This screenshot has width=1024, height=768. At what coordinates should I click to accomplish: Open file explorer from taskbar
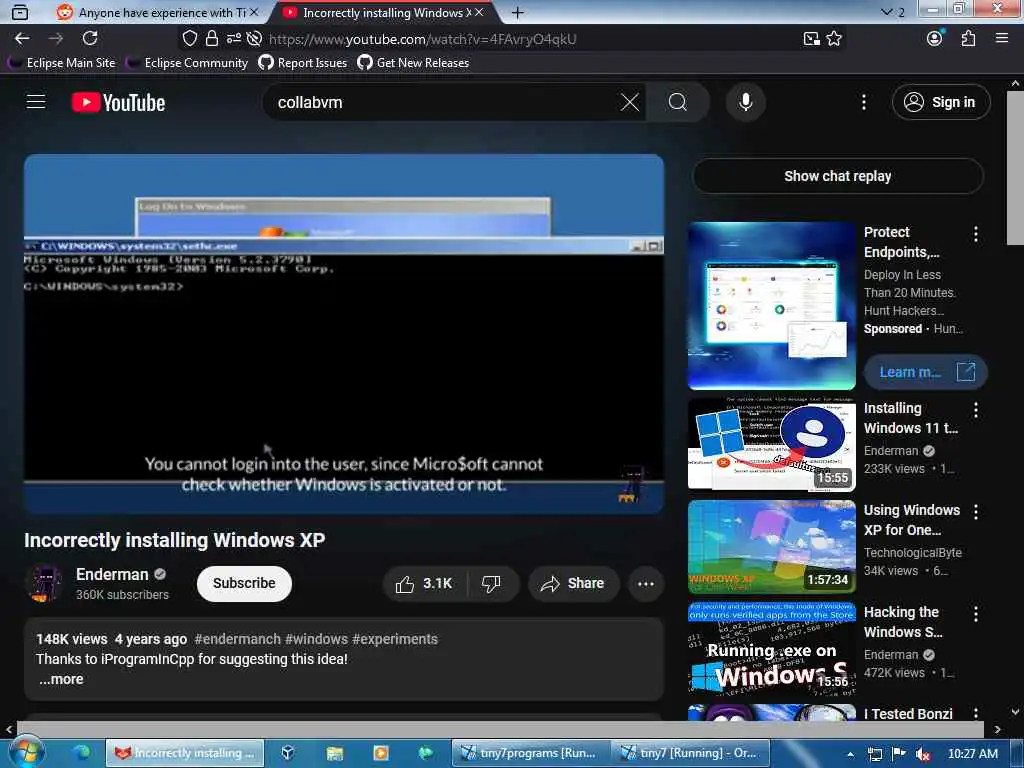pos(334,753)
